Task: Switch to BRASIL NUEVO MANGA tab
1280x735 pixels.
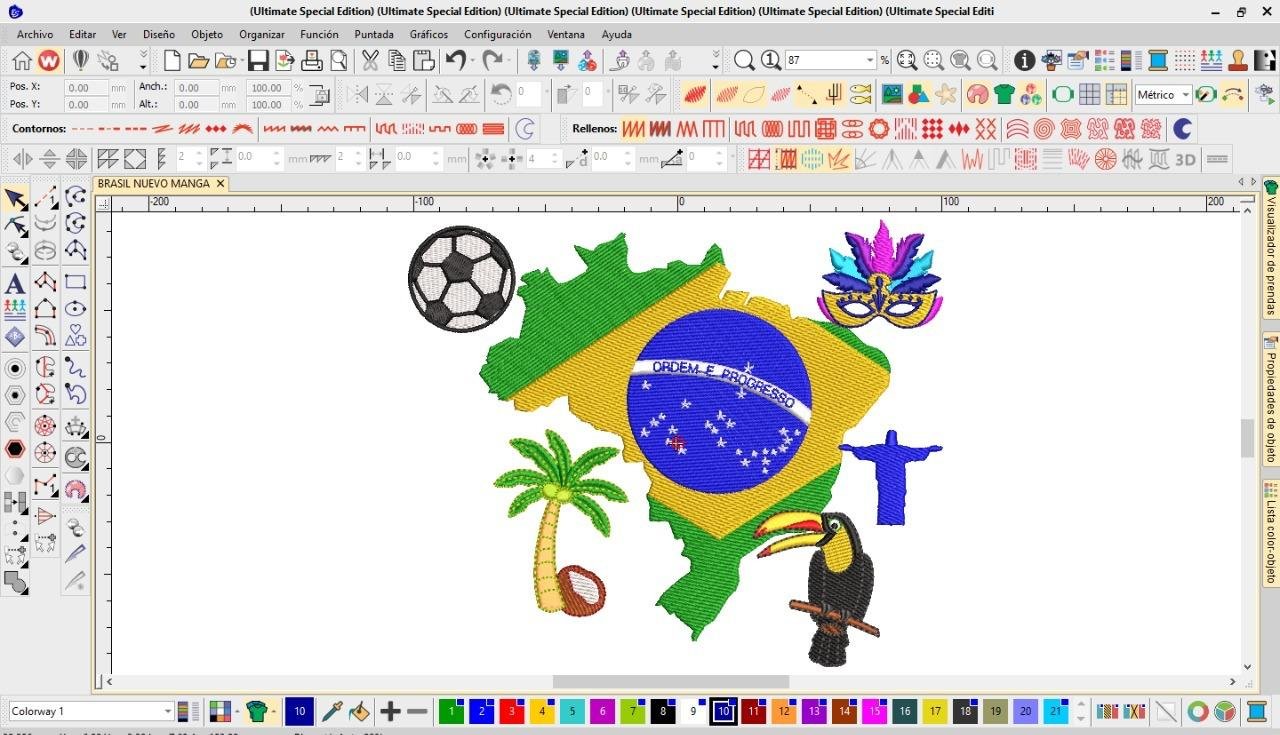Action: point(154,184)
